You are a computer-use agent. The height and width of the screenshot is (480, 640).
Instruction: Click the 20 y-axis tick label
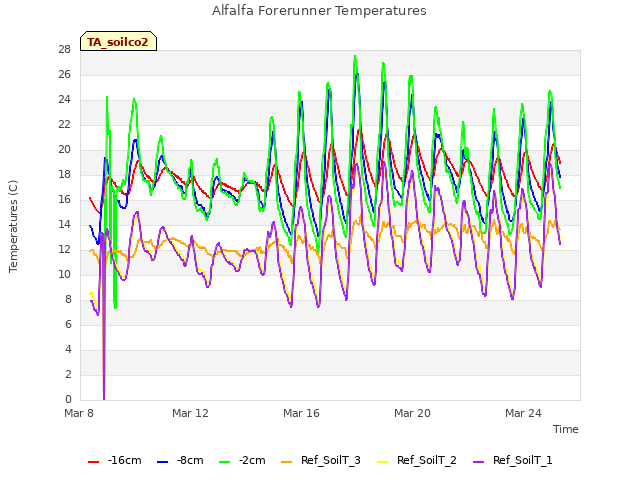[x=64, y=150]
